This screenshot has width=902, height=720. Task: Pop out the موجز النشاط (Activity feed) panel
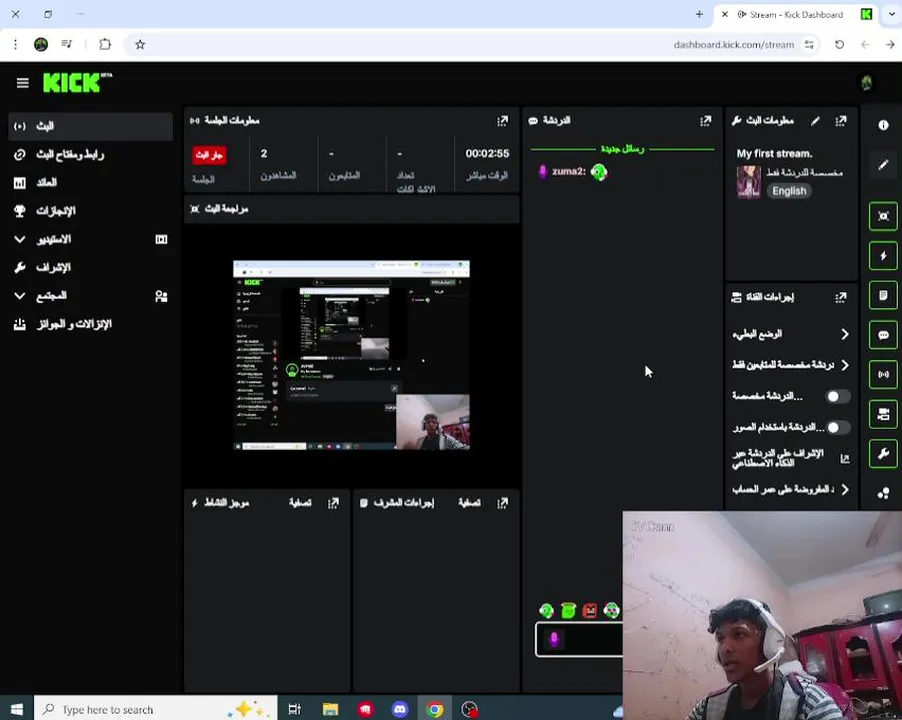coord(333,503)
